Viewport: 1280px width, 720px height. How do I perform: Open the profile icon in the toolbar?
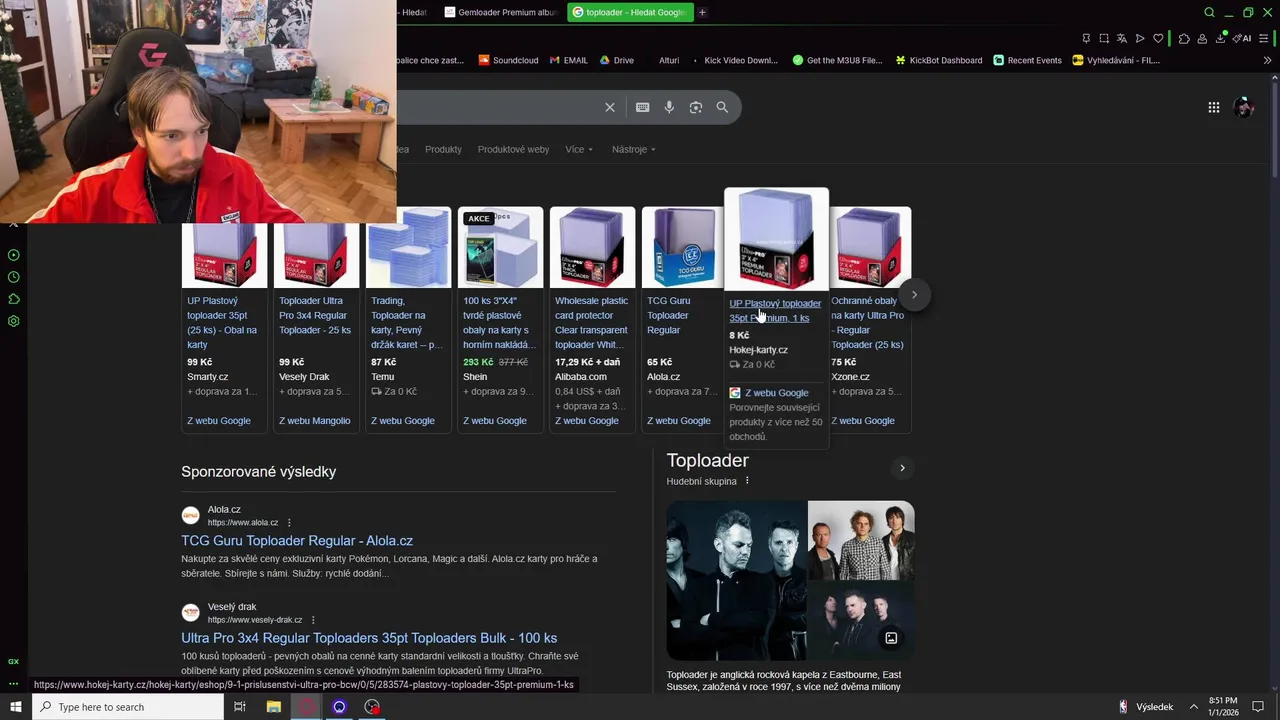1202,38
